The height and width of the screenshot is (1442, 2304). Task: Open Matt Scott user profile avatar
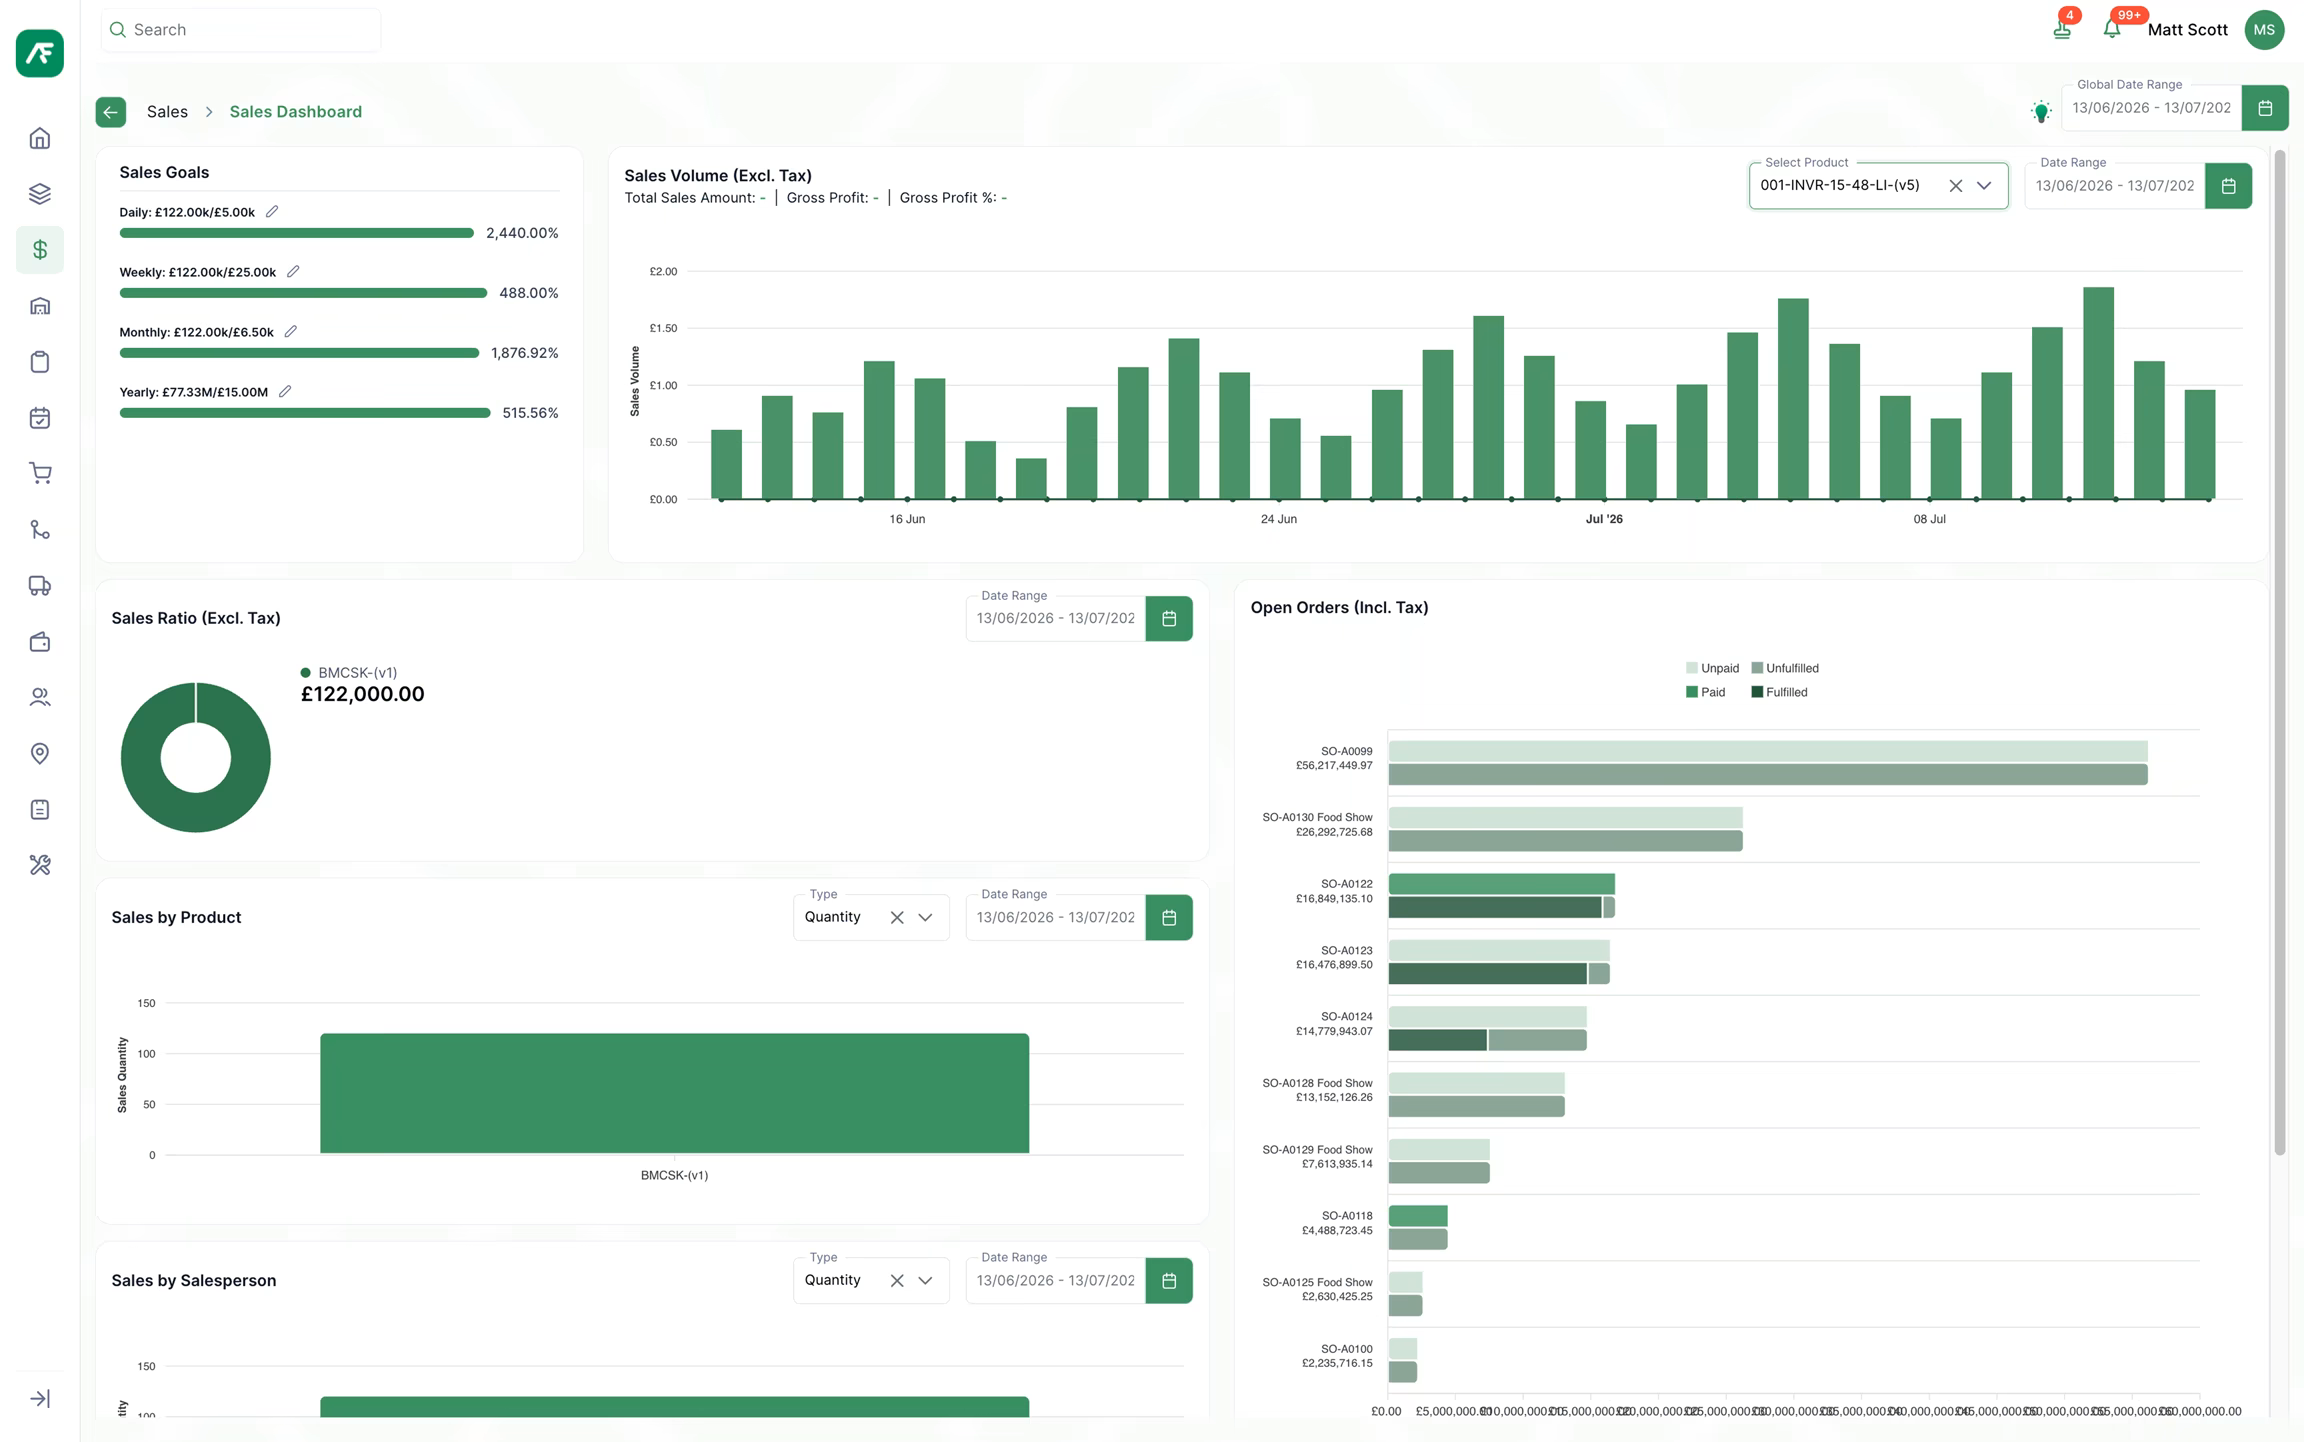coord(2264,29)
